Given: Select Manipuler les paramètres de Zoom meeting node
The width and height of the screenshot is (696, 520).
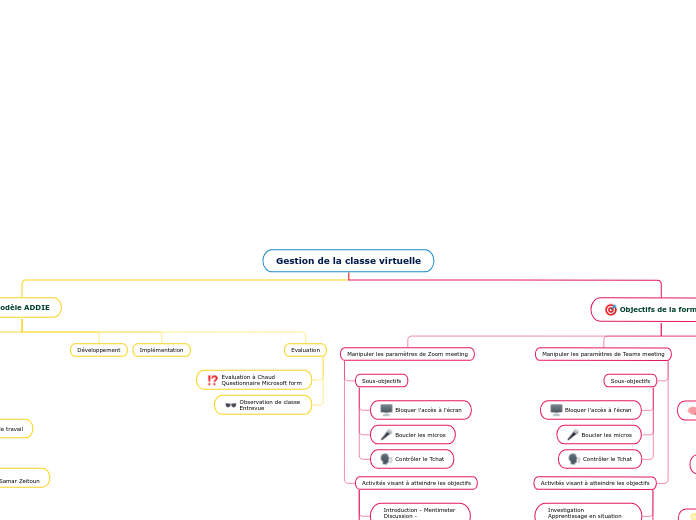Looking at the screenshot, I should [x=407, y=354].
